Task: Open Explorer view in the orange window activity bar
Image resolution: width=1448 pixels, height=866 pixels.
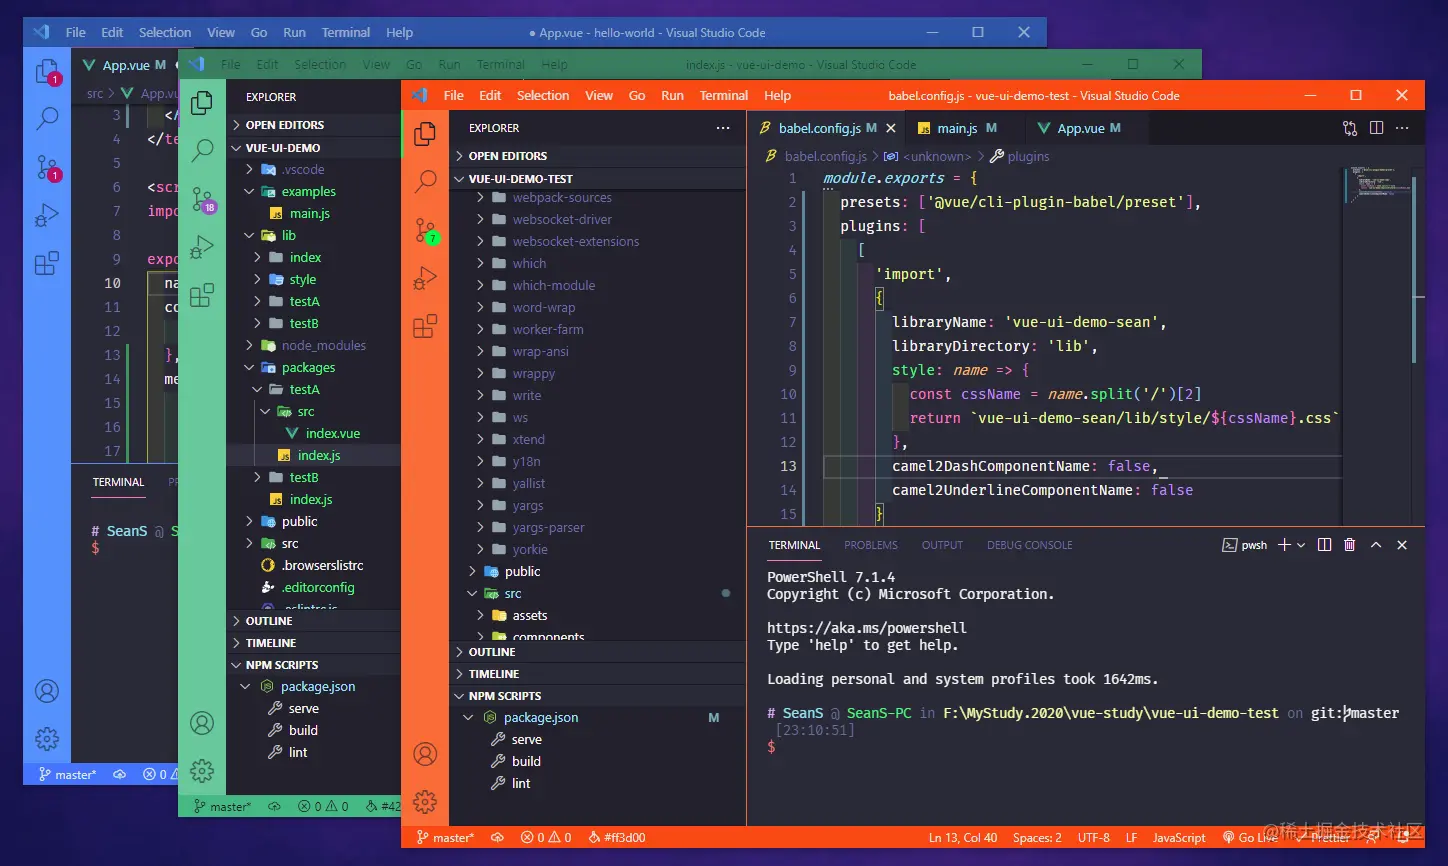Action: click(425, 133)
